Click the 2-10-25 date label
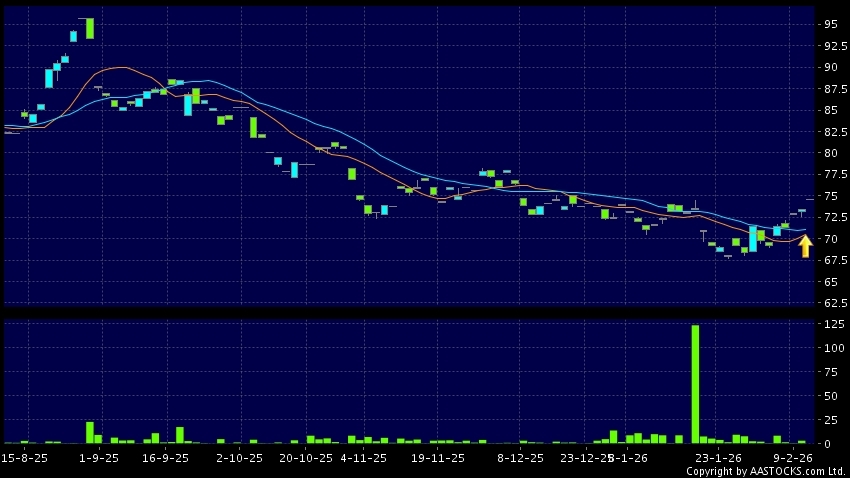 pos(239,458)
